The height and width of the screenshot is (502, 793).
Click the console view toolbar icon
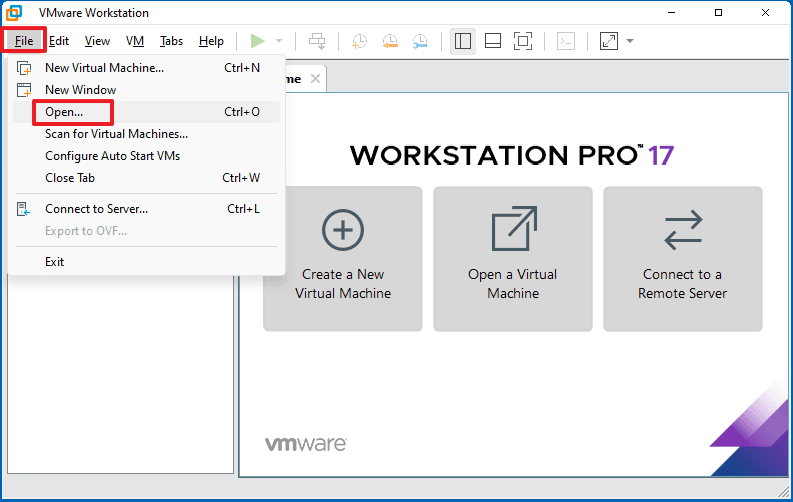tap(566, 41)
